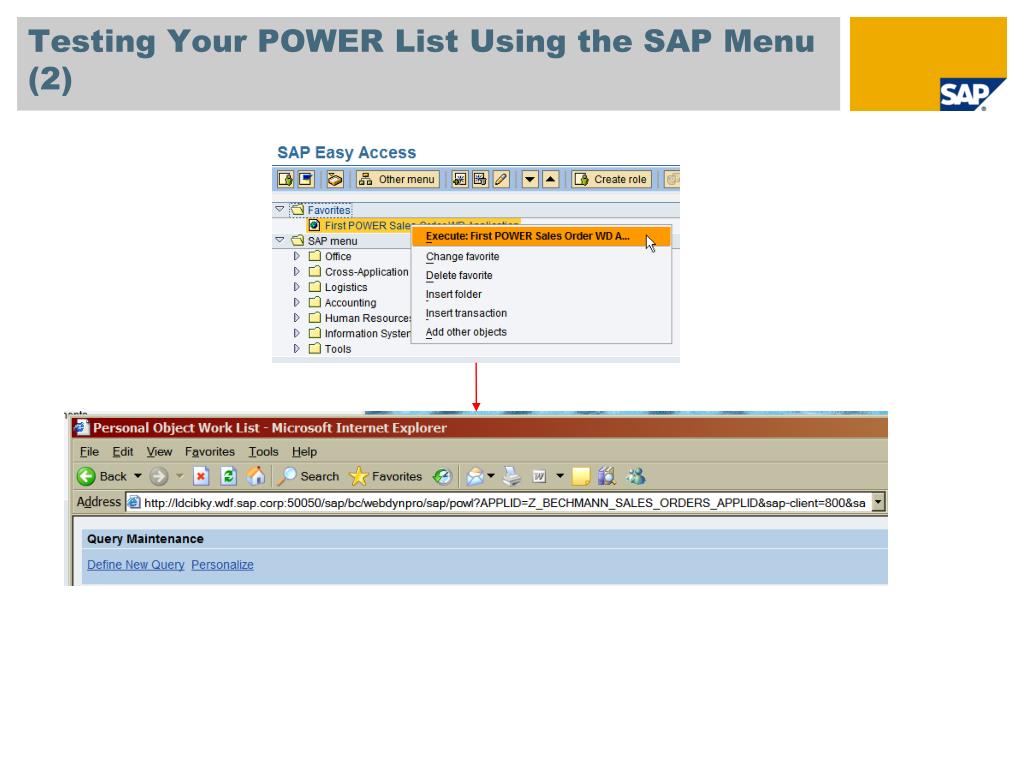Select the SAP menu label in the tree
The height and width of the screenshot is (768, 1024).
[332, 241]
